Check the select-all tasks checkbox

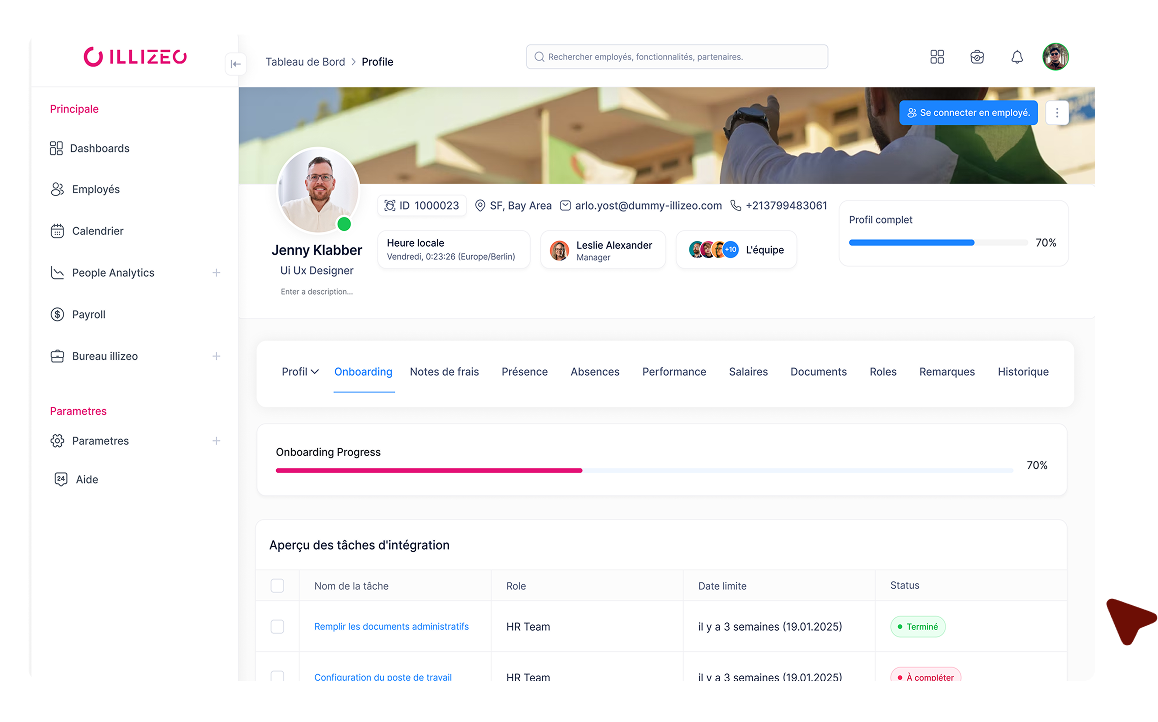pyautogui.click(x=277, y=585)
